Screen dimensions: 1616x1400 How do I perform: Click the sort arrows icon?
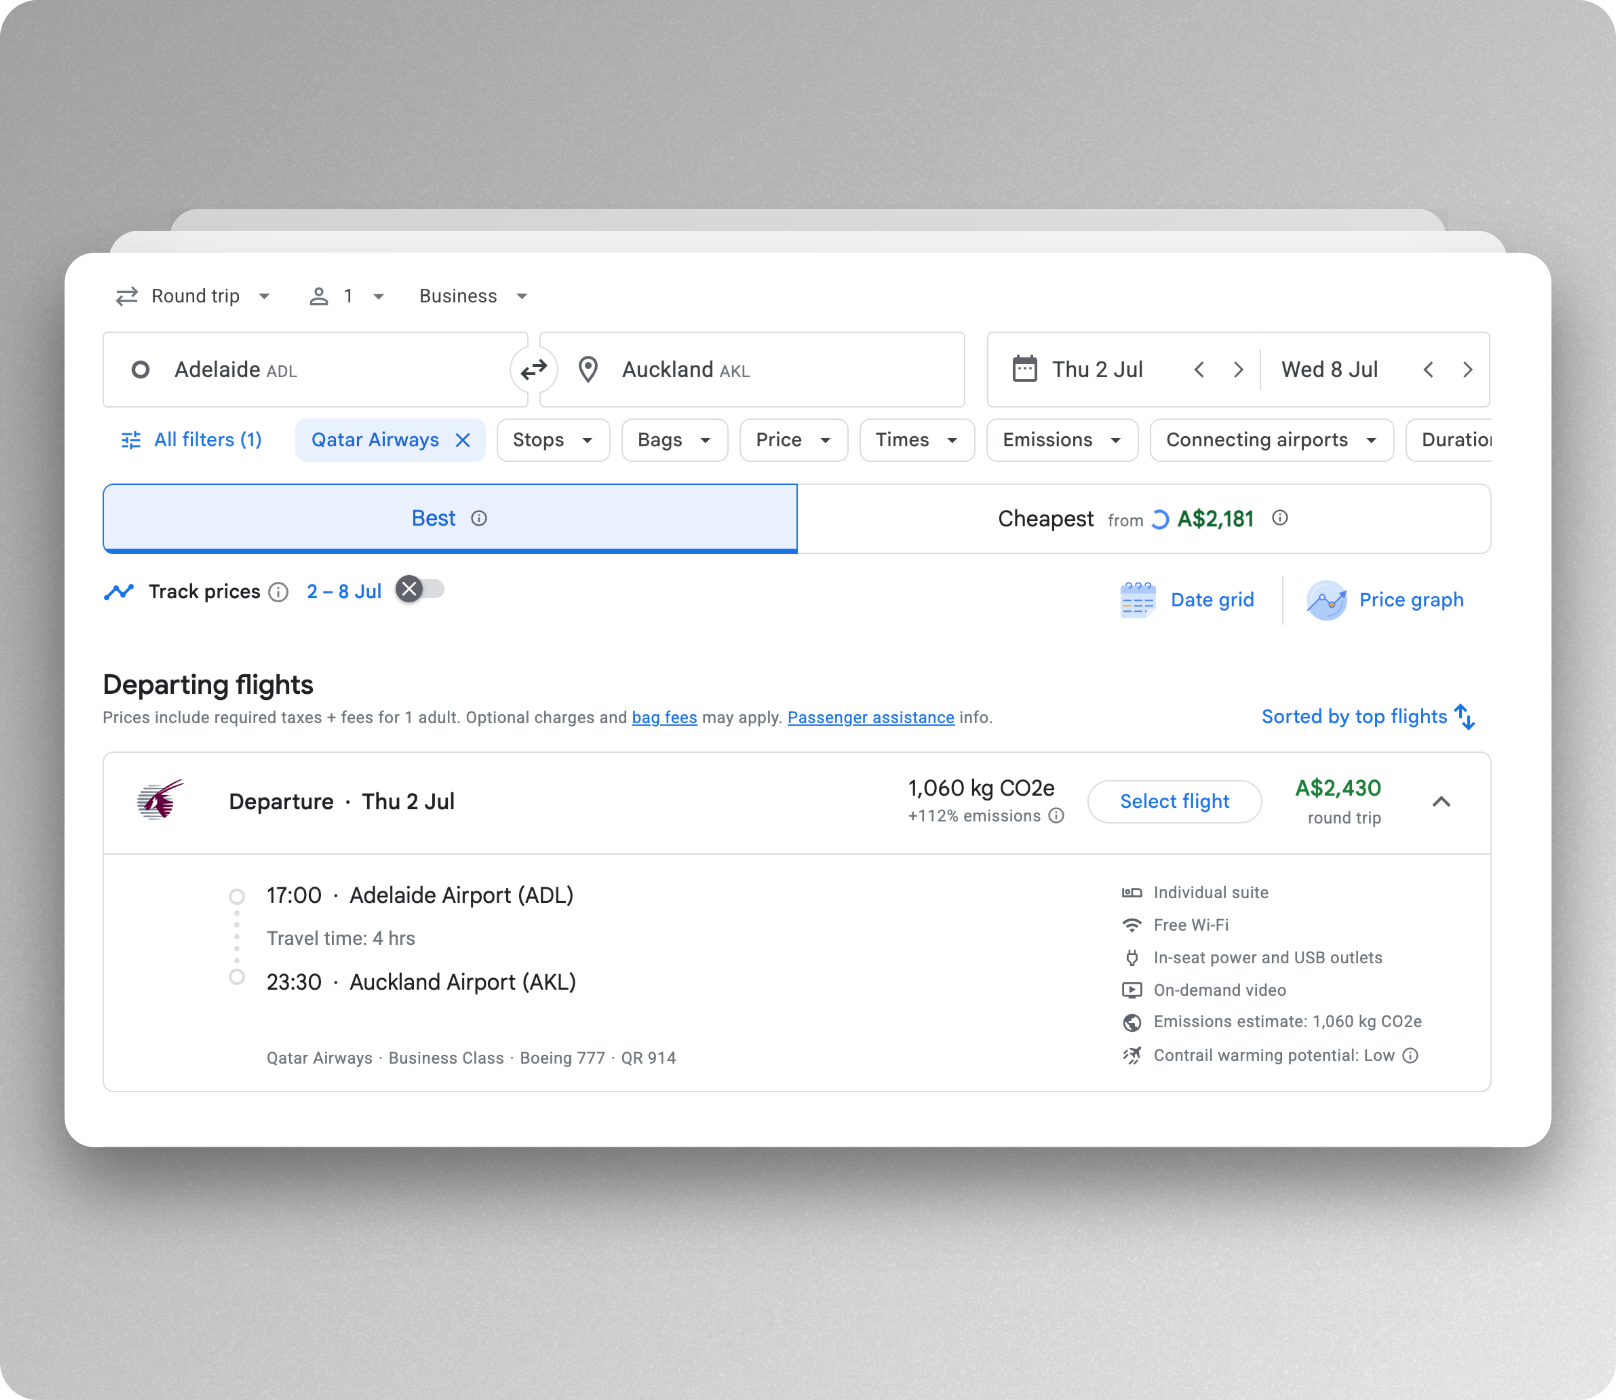[x=1465, y=717]
